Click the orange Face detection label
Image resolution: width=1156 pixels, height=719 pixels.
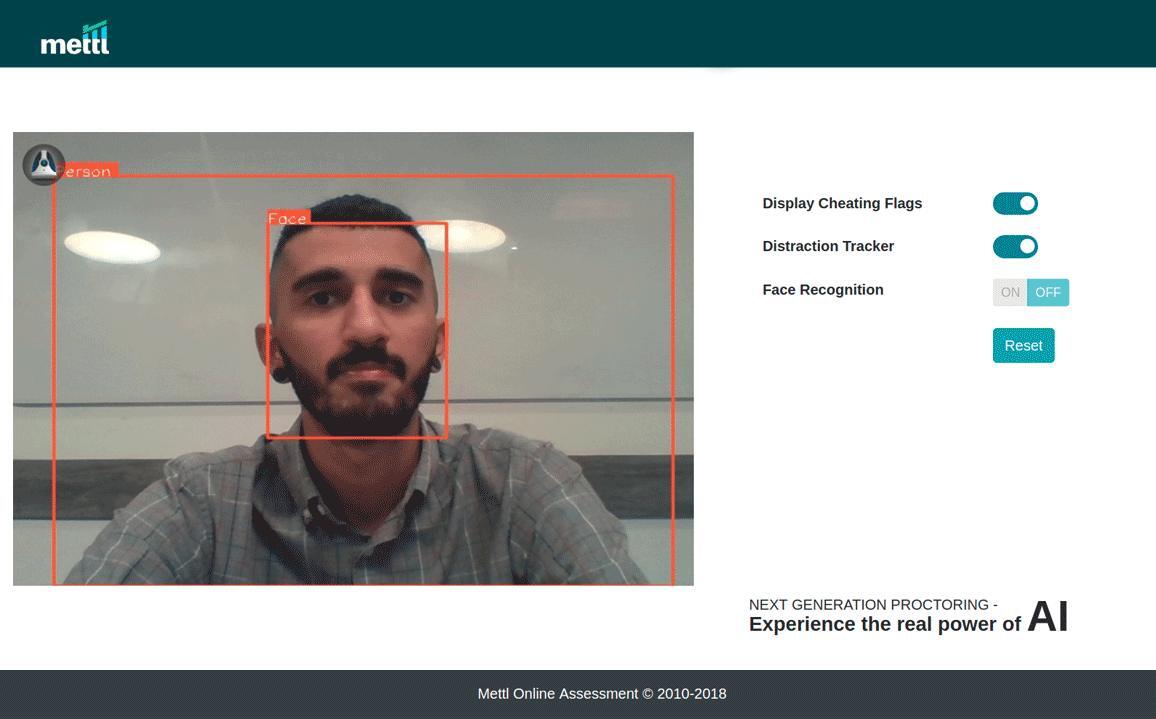point(288,218)
